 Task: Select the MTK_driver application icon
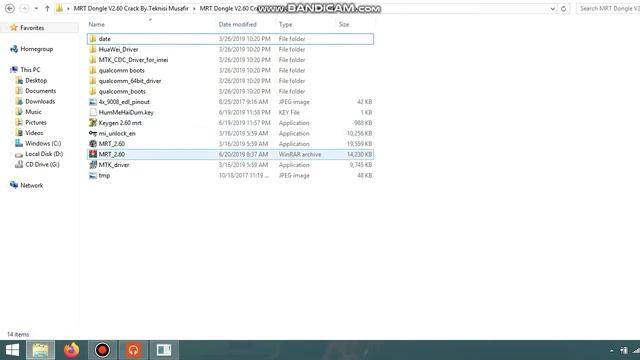point(93,165)
